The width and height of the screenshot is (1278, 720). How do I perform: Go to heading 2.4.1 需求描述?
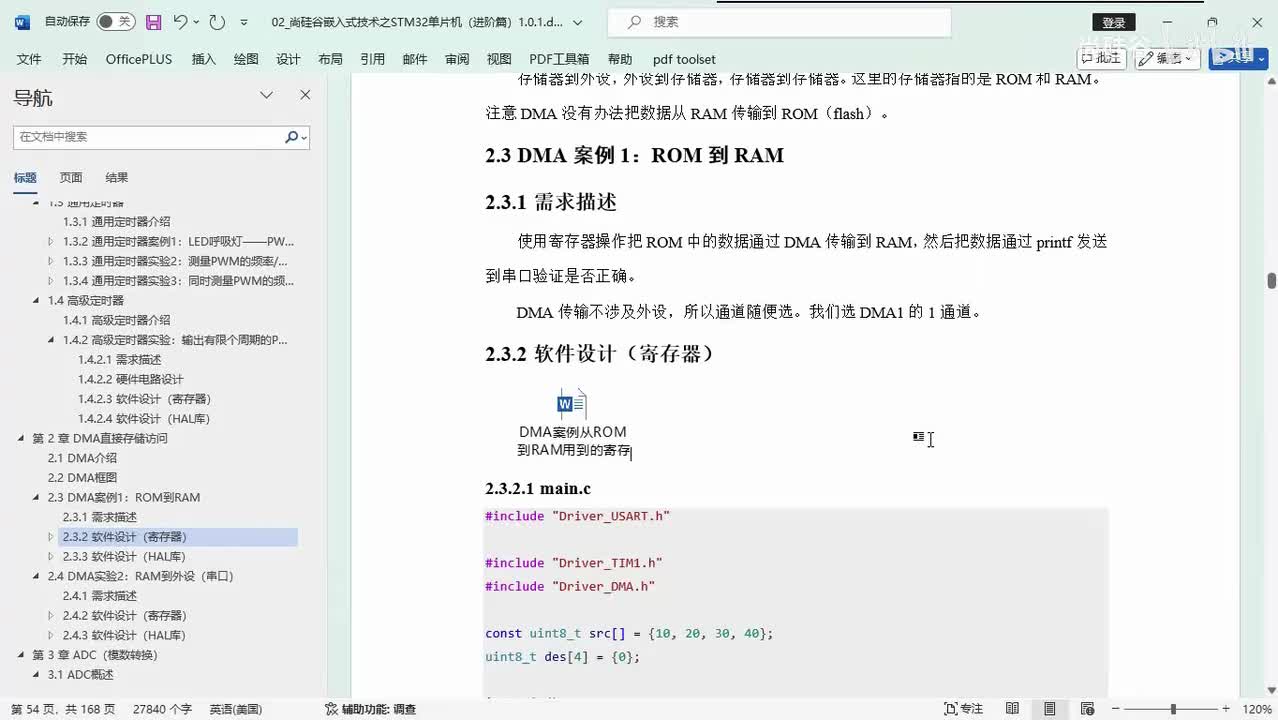99,596
